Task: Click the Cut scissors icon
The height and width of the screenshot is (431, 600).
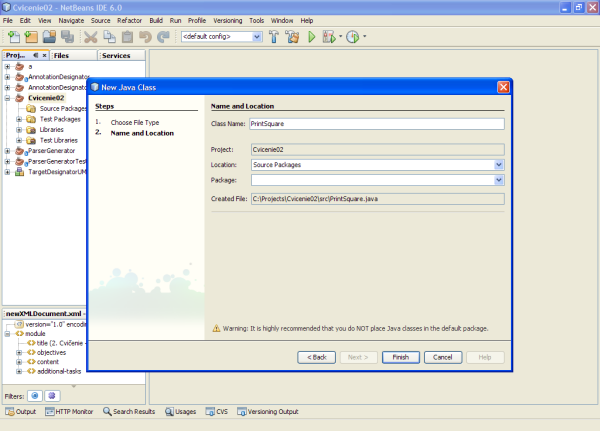Action: pos(91,37)
